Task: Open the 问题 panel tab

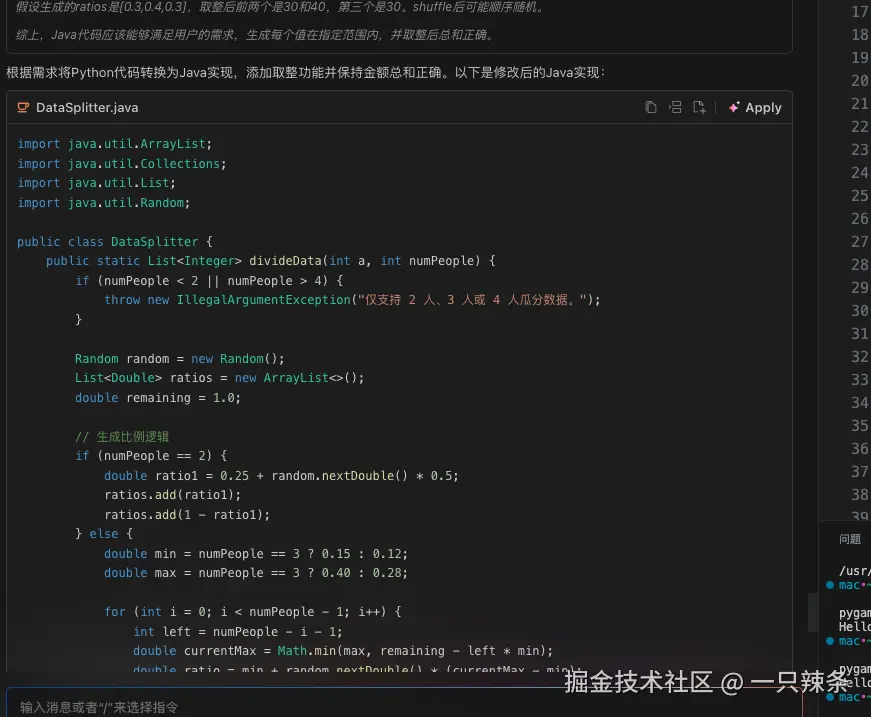Action: point(848,538)
